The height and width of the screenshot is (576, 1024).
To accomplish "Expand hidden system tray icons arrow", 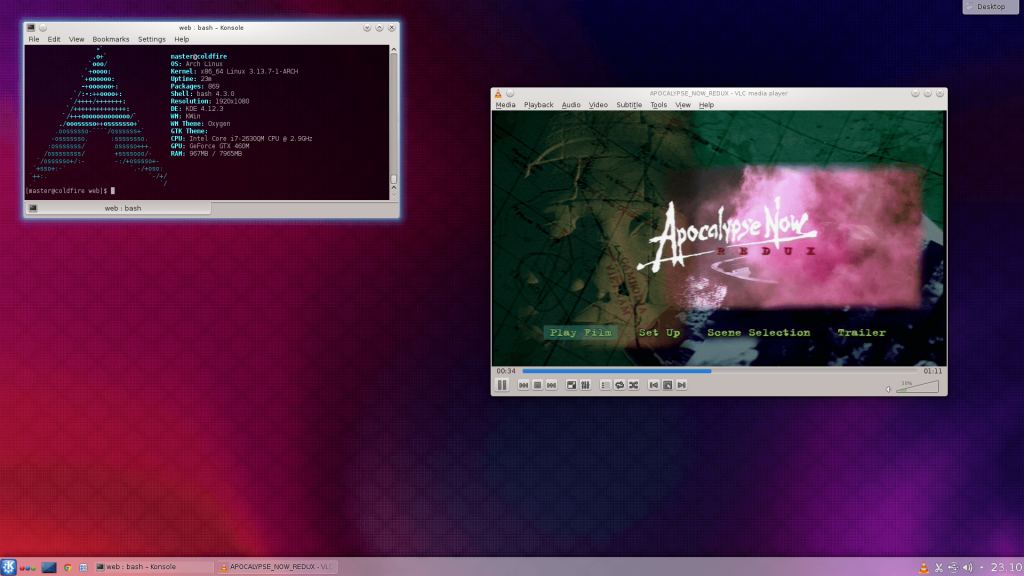I will [982, 568].
